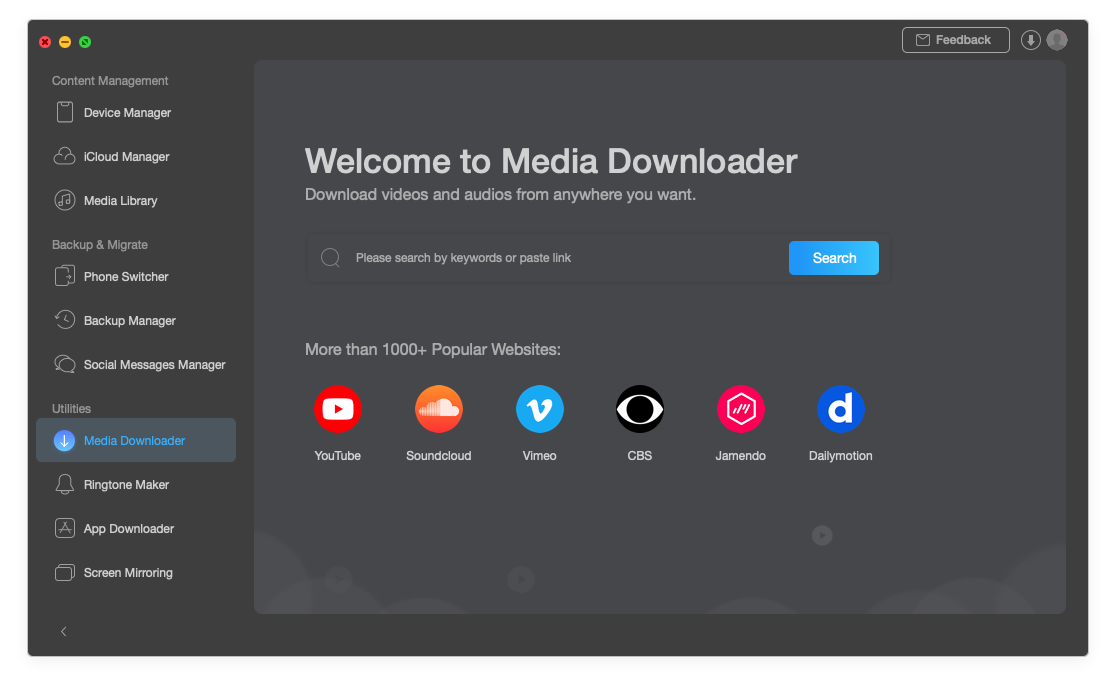The height and width of the screenshot is (676, 1101).
Task: Open Social Messages Manager
Action: coord(154,365)
